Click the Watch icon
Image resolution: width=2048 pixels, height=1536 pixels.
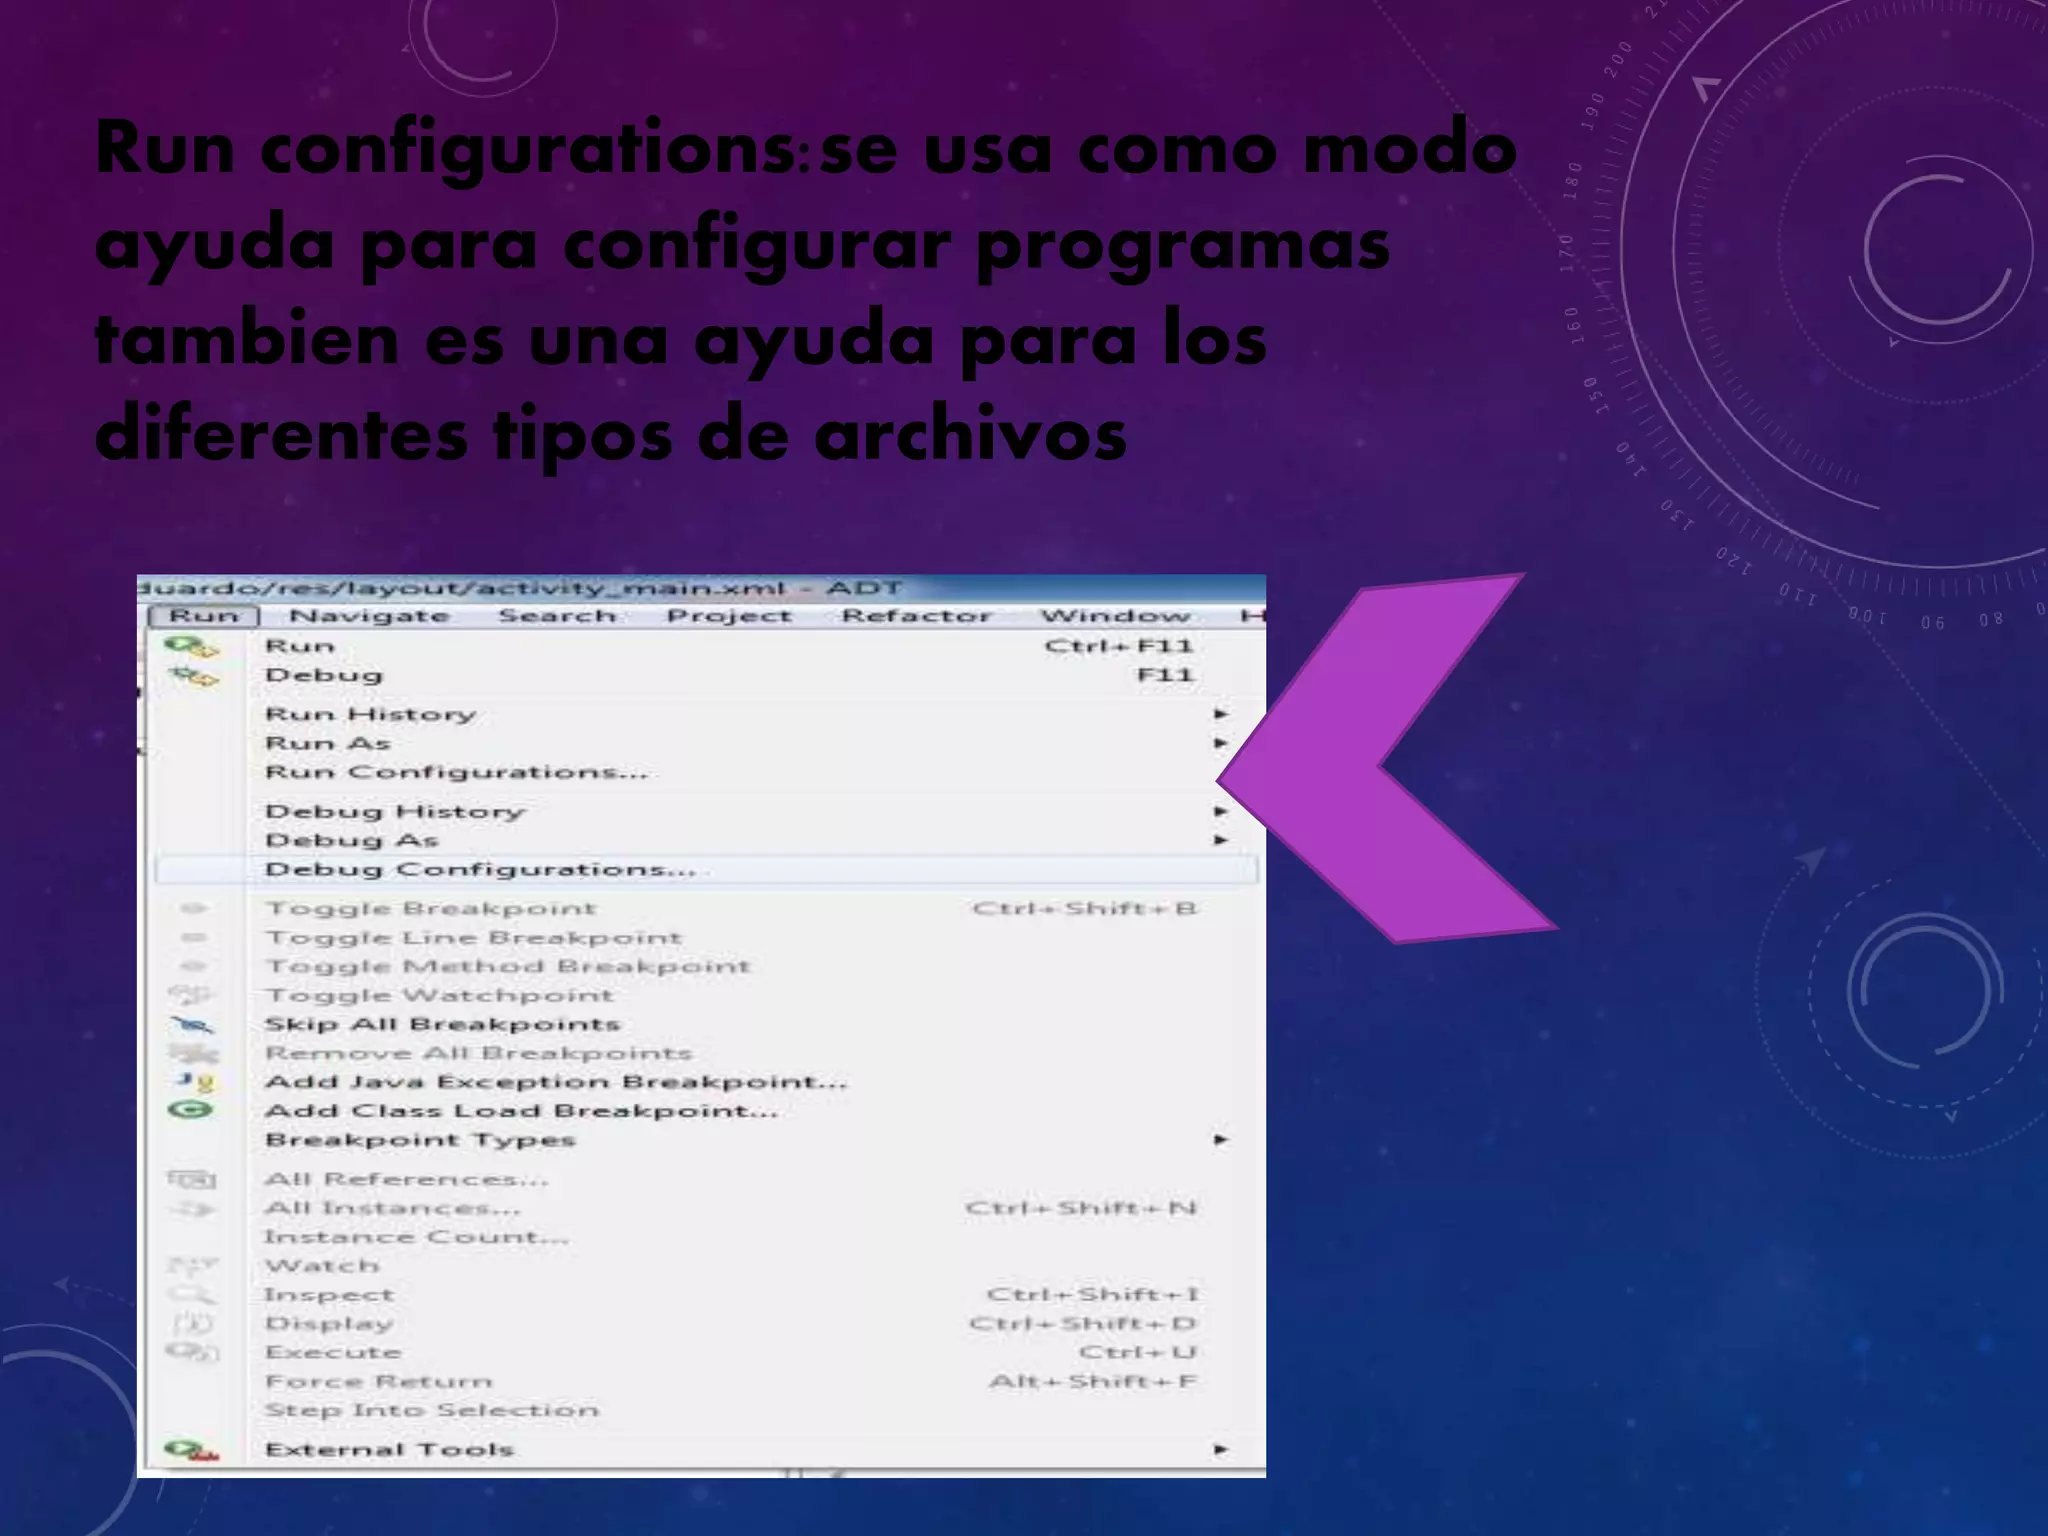point(192,1266)
